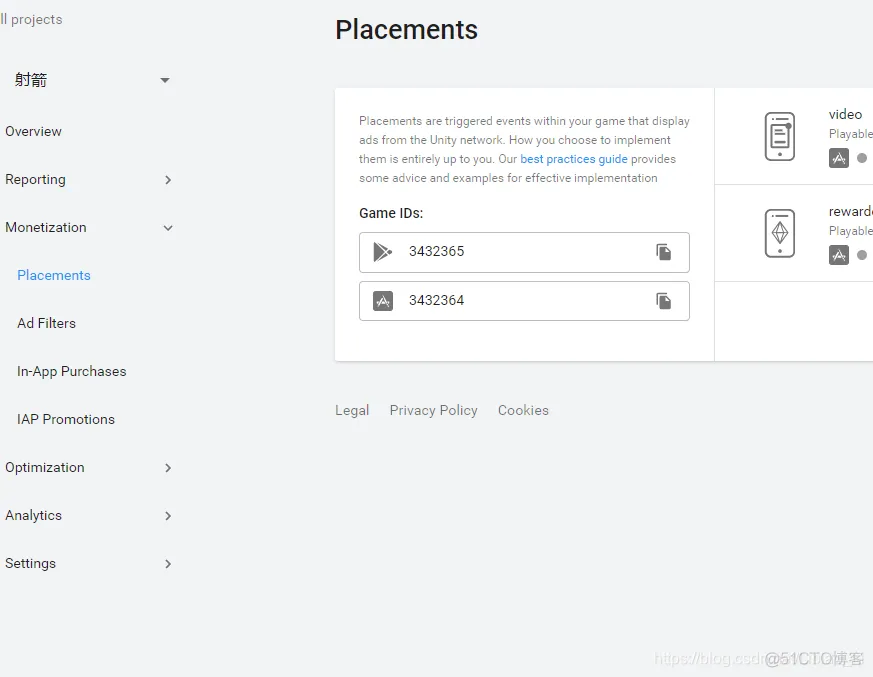Click the game ID value 3432365
The height and width of the screenshot is (677, 873).
pos(436,252)
